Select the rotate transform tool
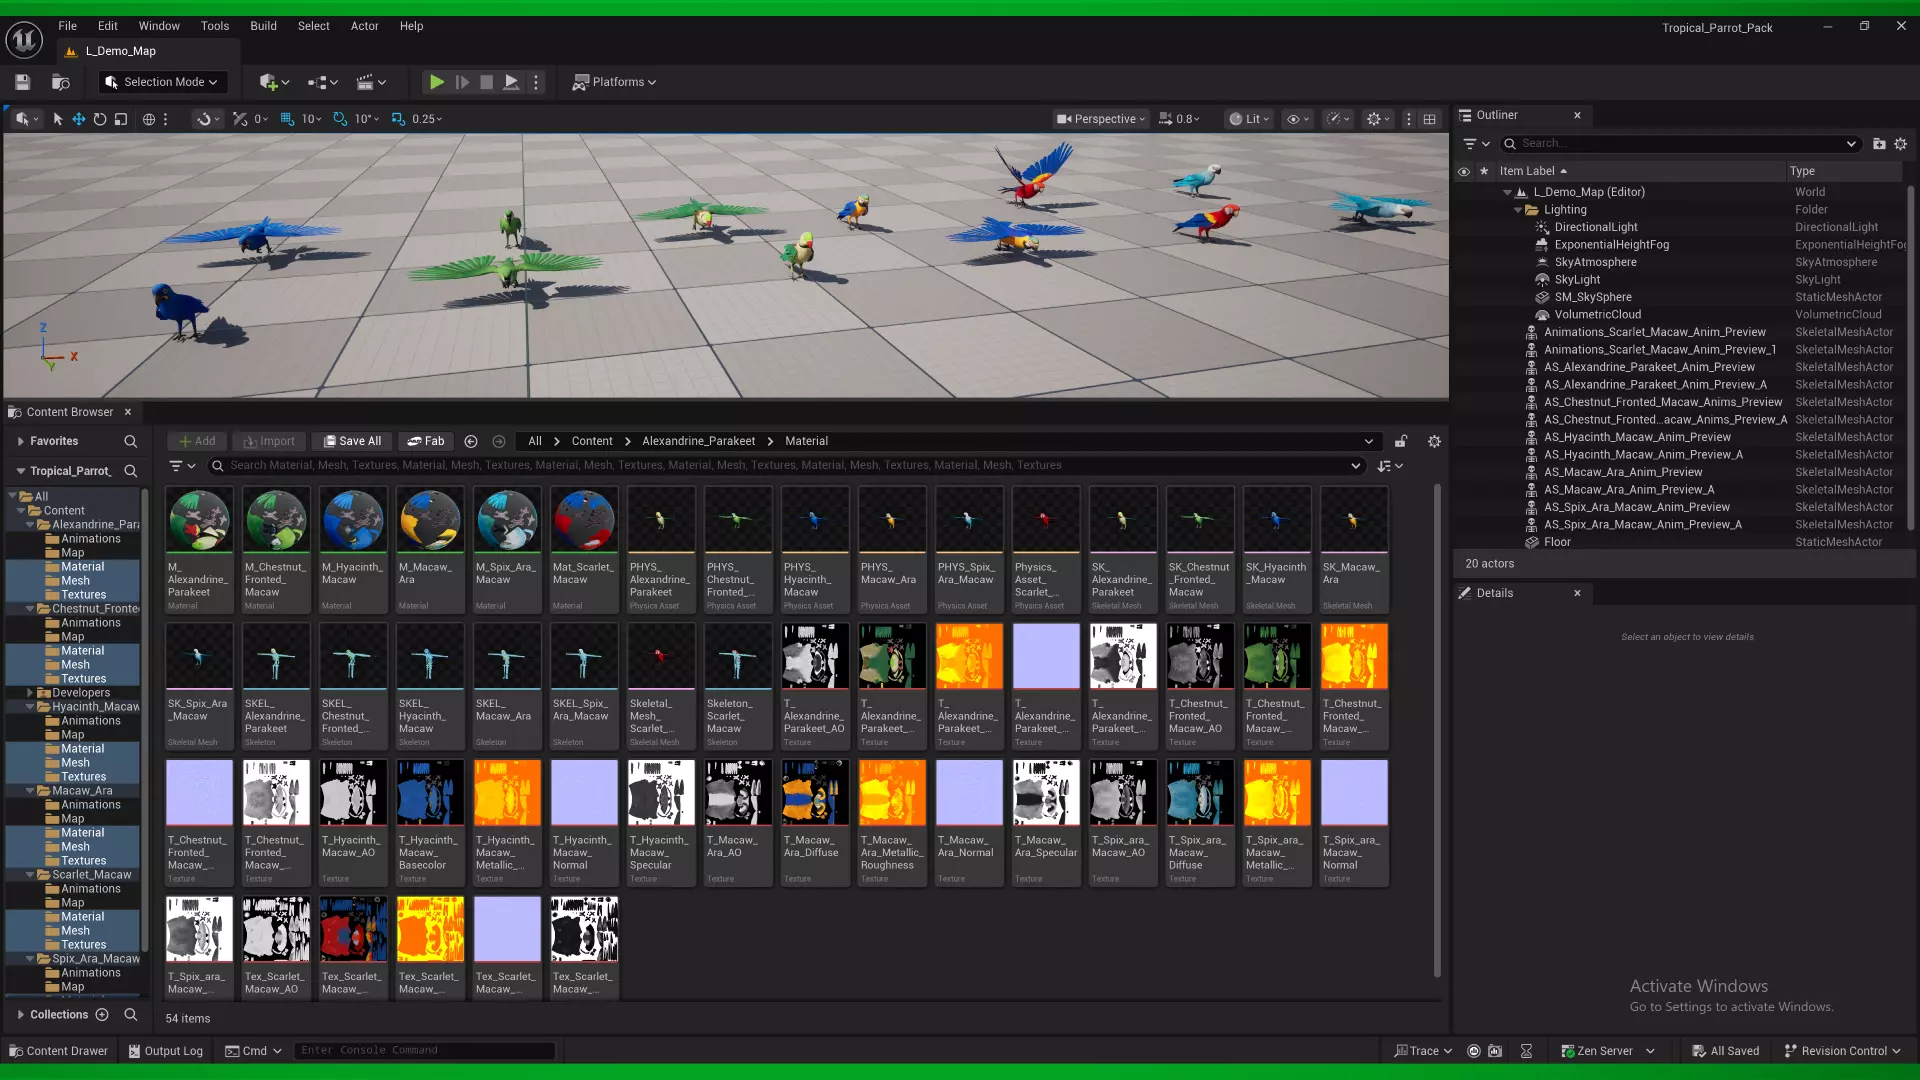Image resolution: width=1920 pixels, height=1080 pixels. 99,119
